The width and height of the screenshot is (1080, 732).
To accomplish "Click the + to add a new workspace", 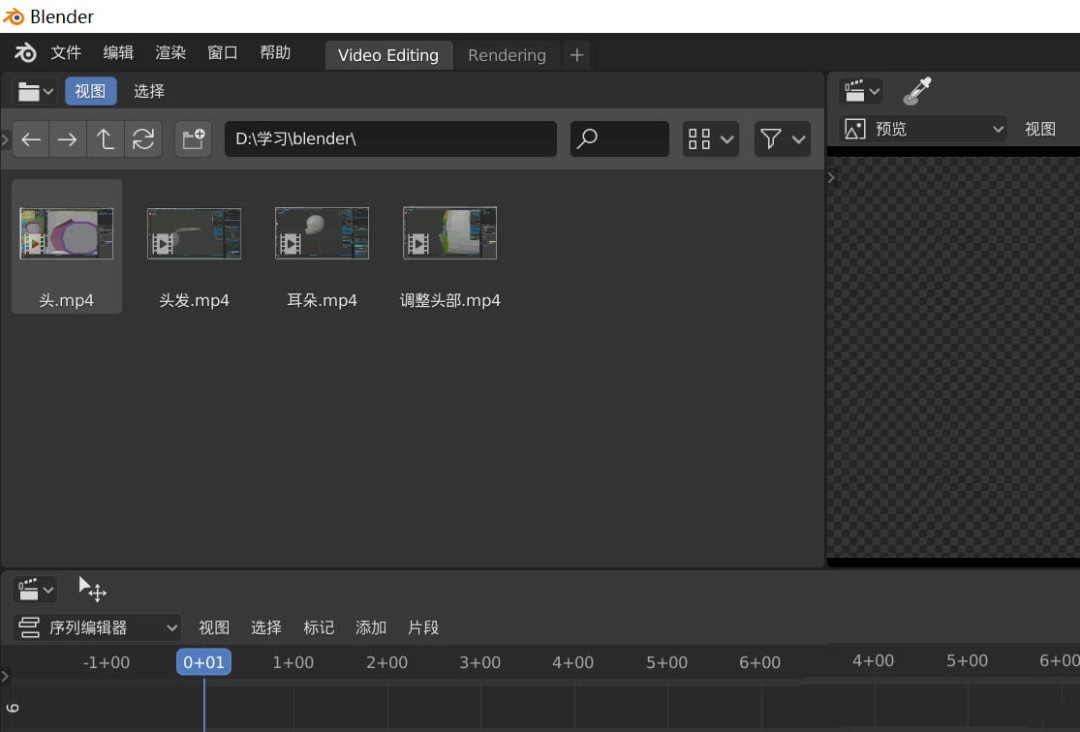I will tap(576, 55).
